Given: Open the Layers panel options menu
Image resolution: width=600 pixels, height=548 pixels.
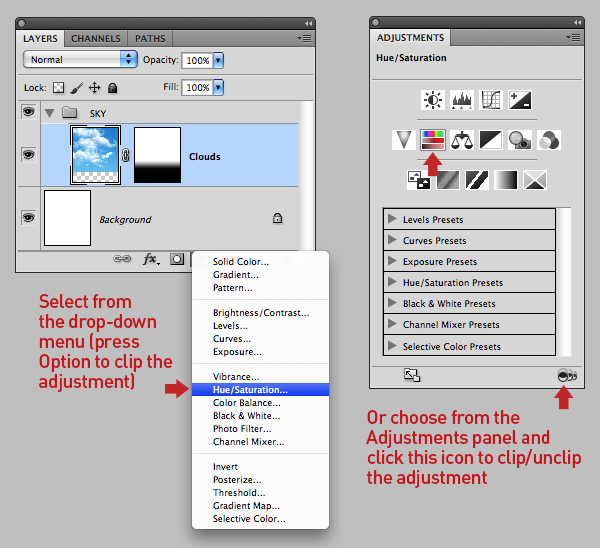Looking at the screenshot, I should (x=304, y=39).
